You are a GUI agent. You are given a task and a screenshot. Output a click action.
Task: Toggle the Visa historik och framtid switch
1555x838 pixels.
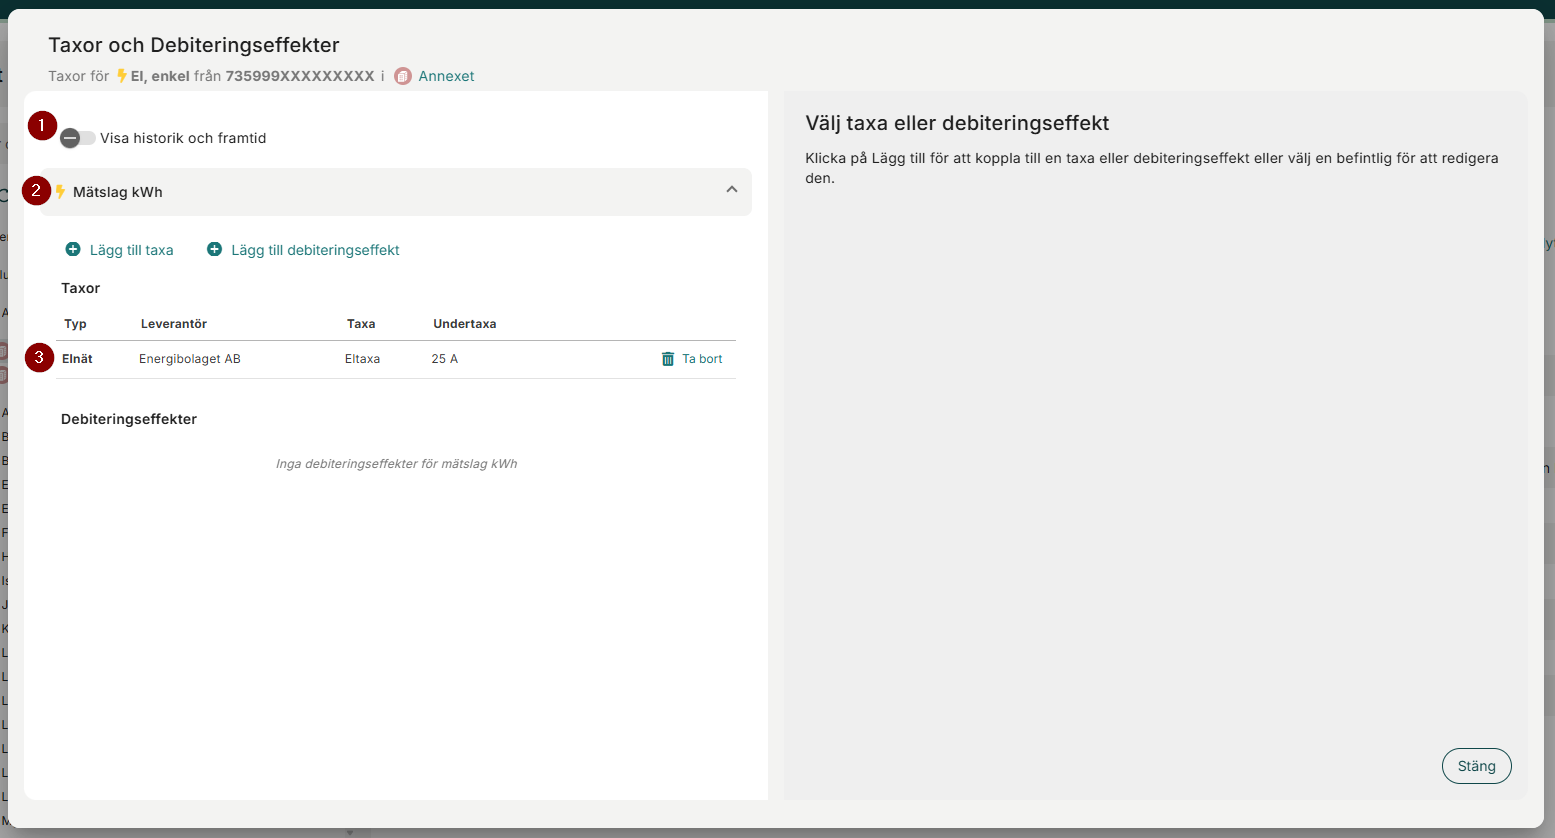pyautogui.click(x=77, y=138)
